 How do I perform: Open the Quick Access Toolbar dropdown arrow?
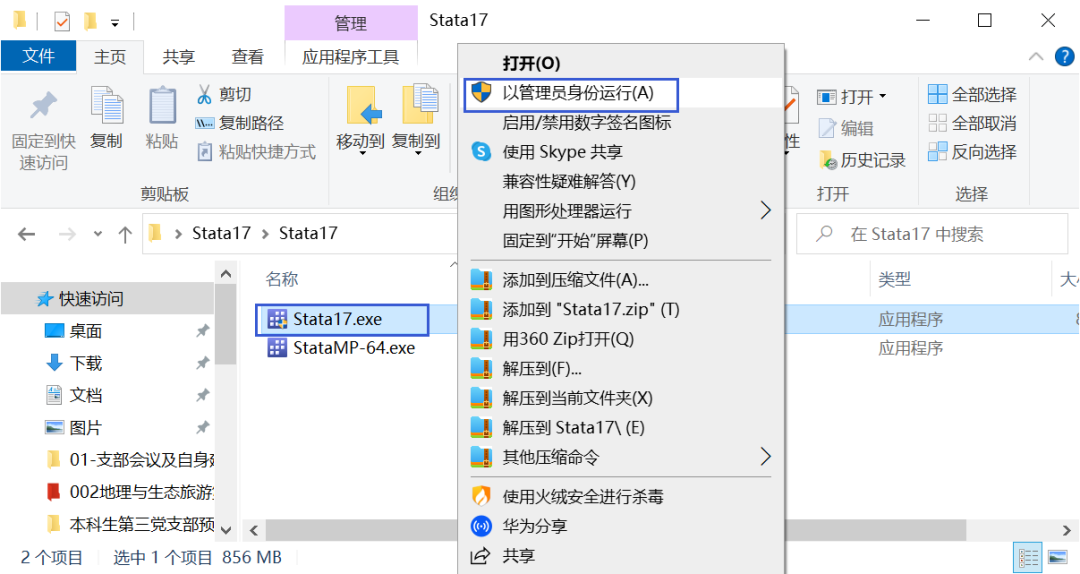pyautogui.click(x=115, y=23)
